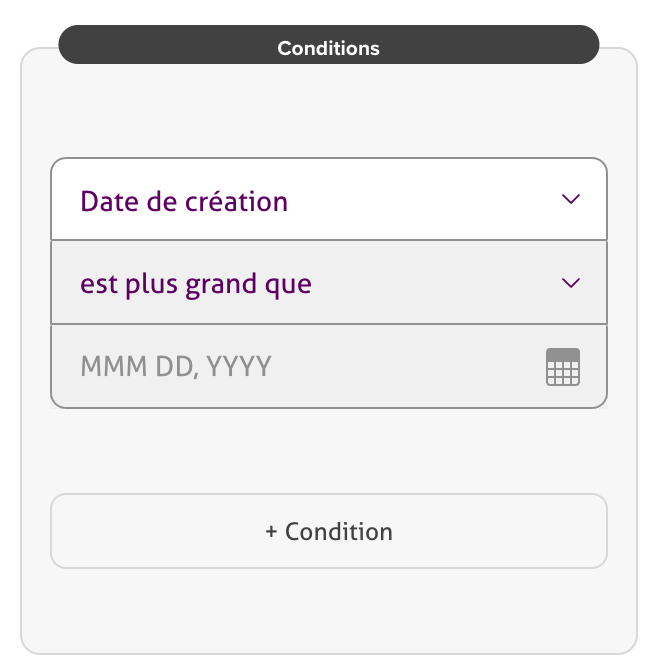Open the "Date de création" field dropdown
The height and width of the screenshot is (672, 660).
[329, 200]
